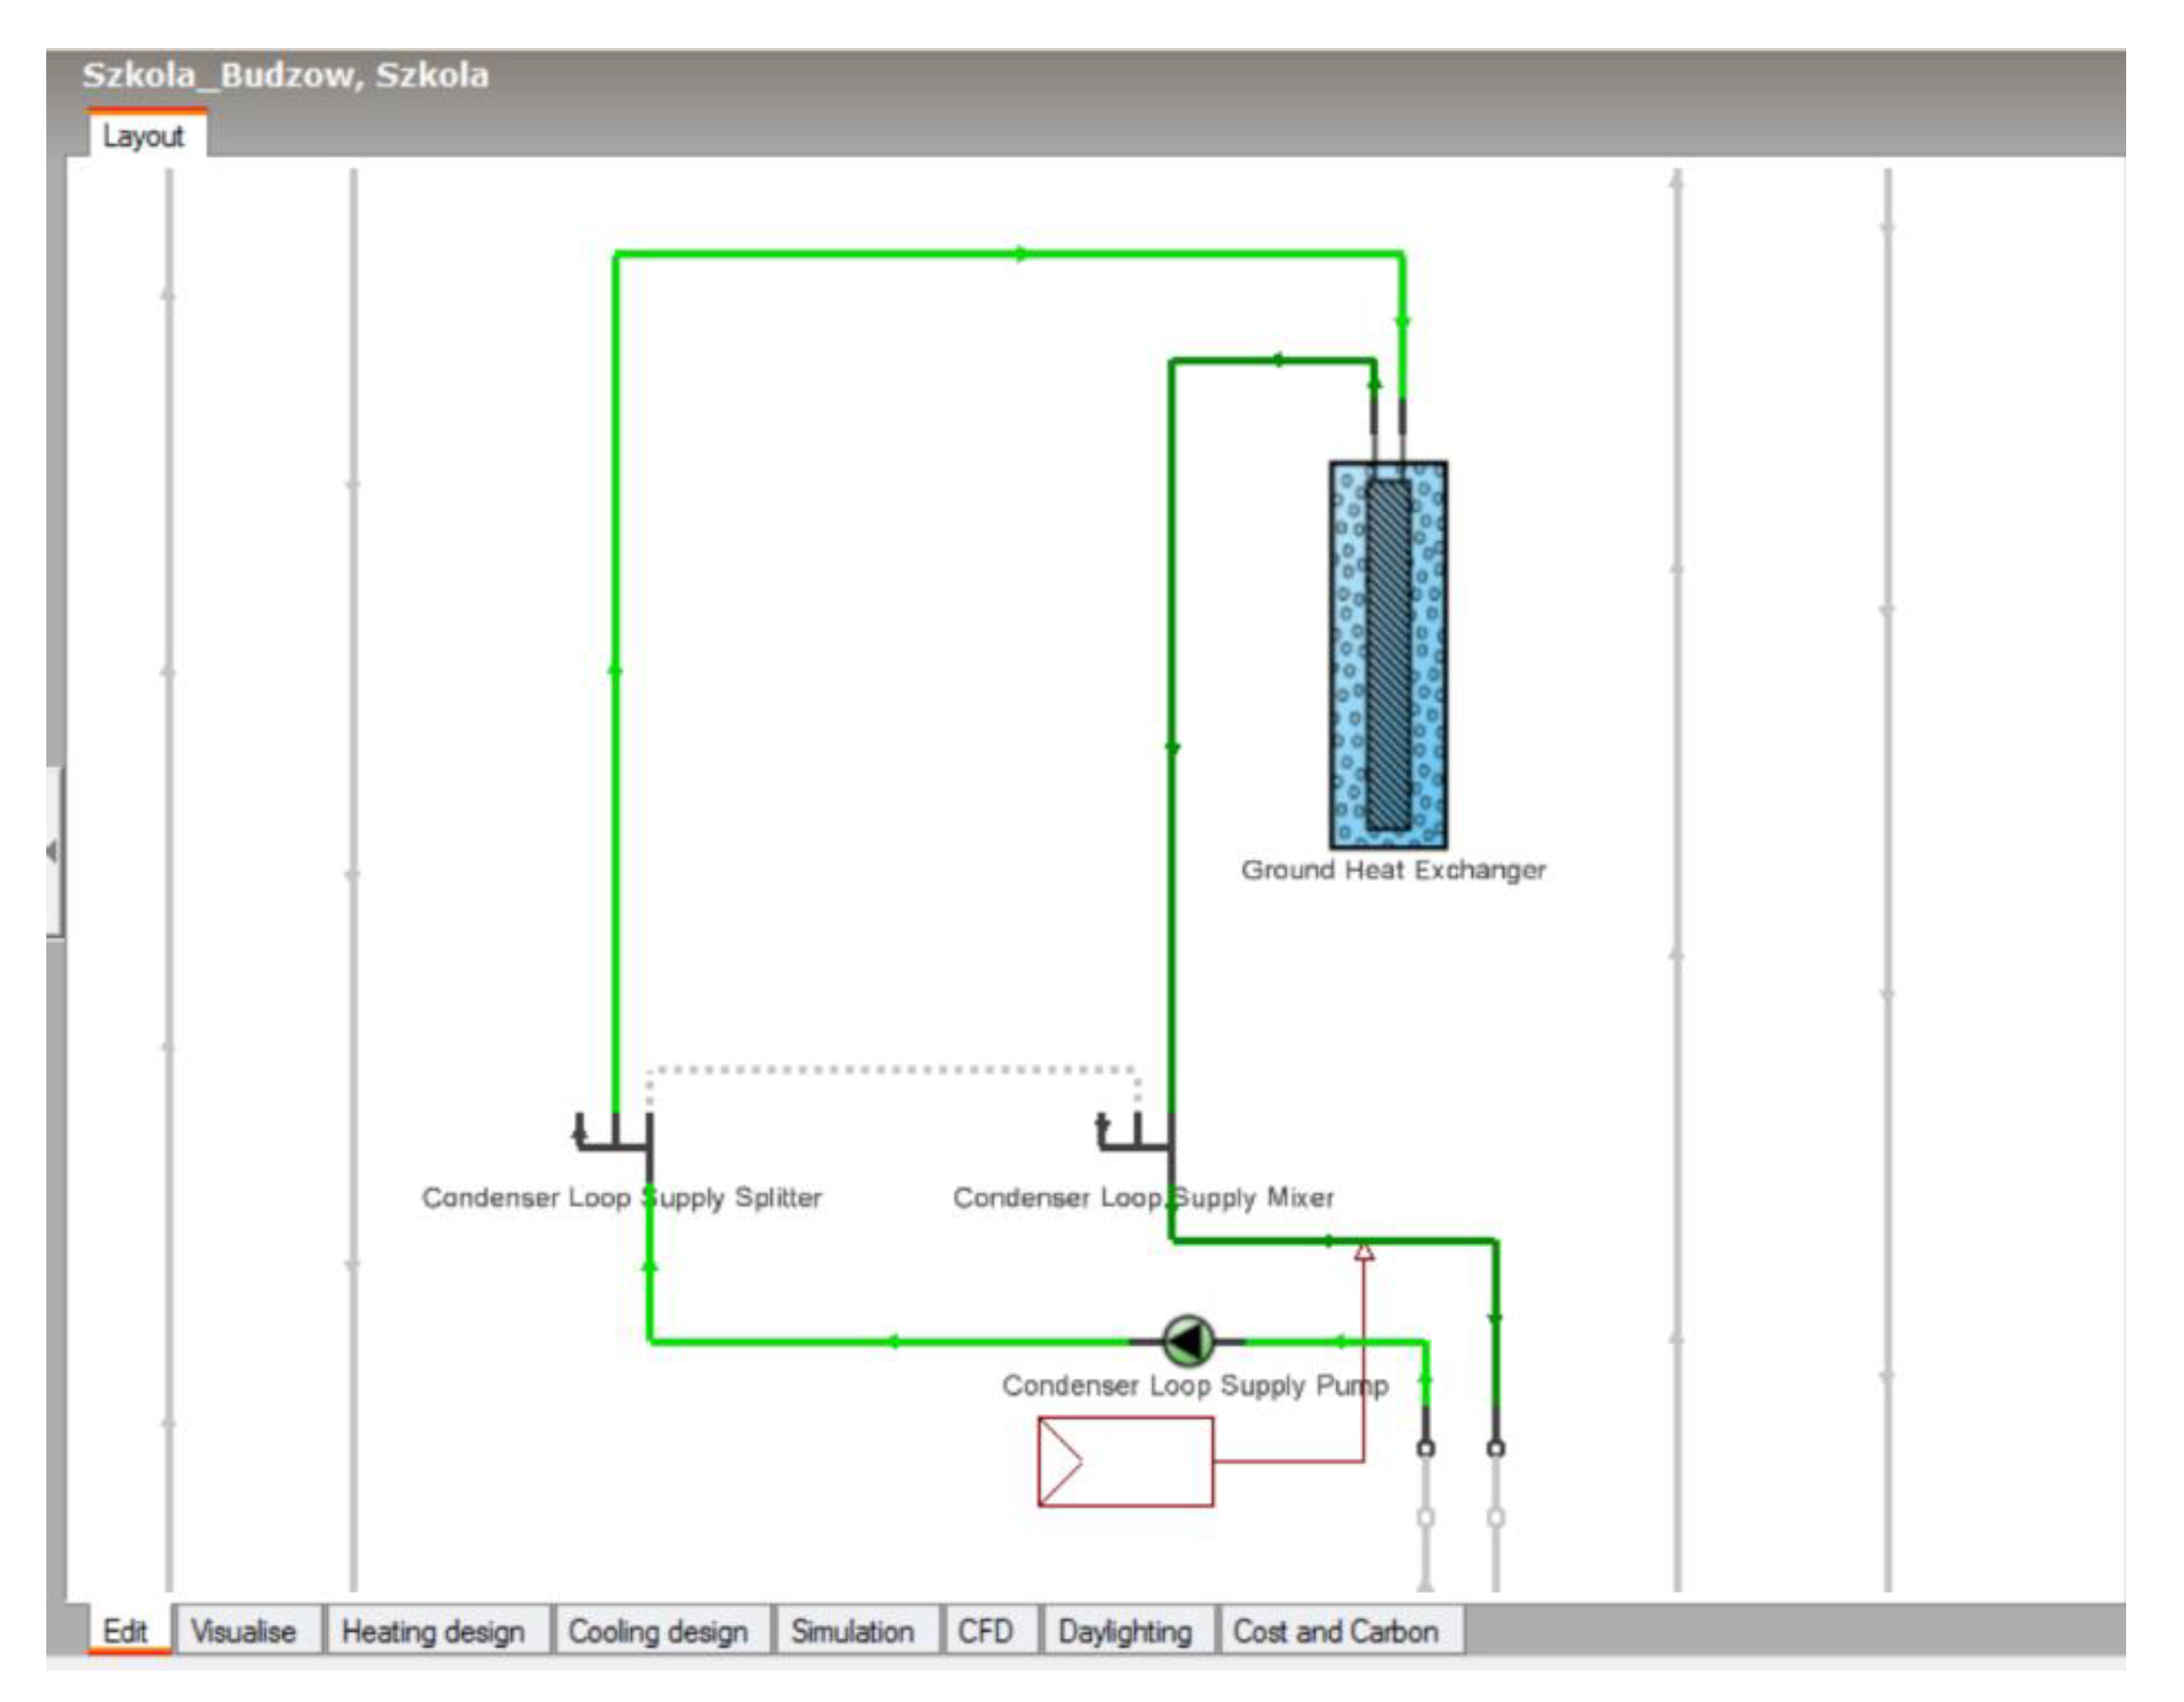This screenshot has width=2184, height=1702.
Task: Click the red setpoint triangle node on pipe
Action: tap(1363, 1252)
